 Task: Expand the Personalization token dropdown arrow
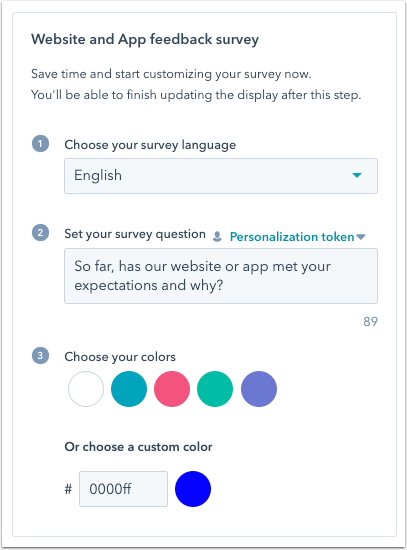(x=361, y=237)
